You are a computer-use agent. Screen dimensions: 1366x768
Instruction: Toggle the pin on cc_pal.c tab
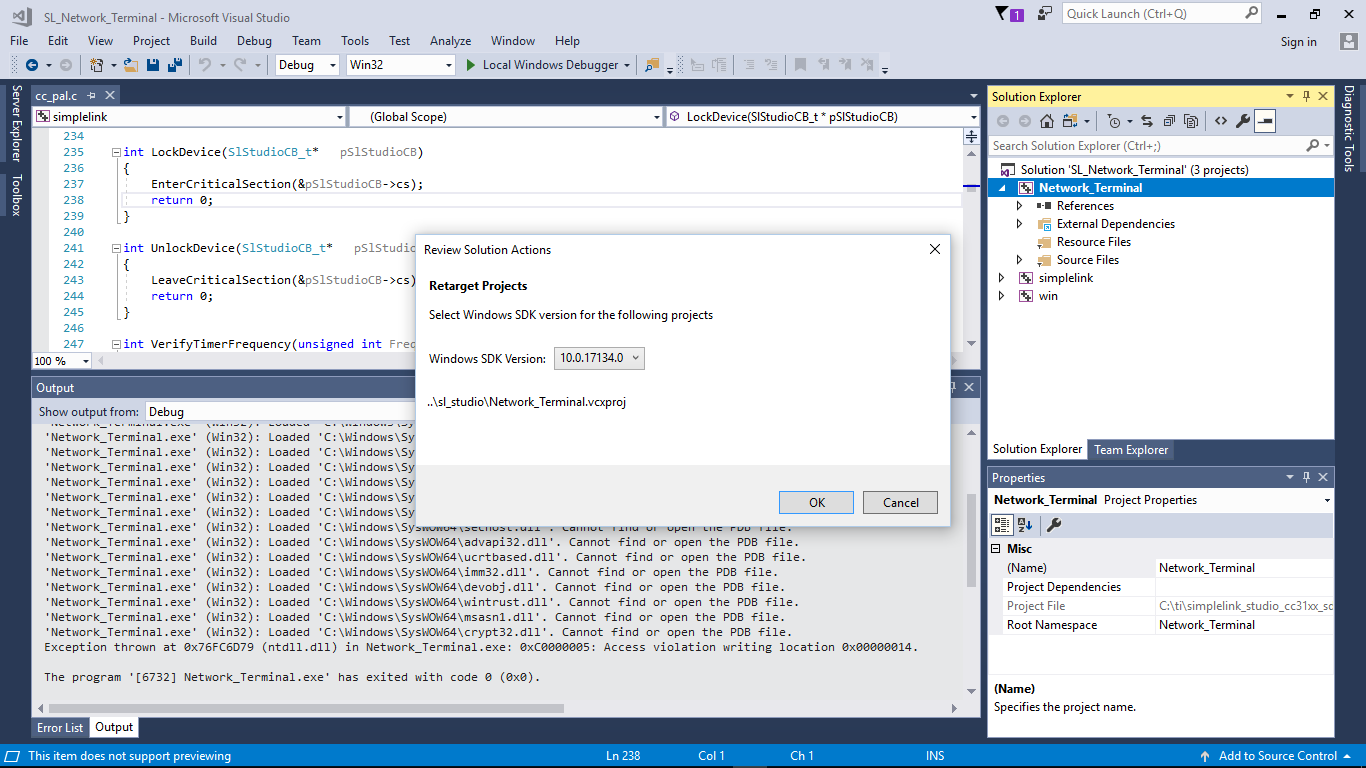point(91,95)
